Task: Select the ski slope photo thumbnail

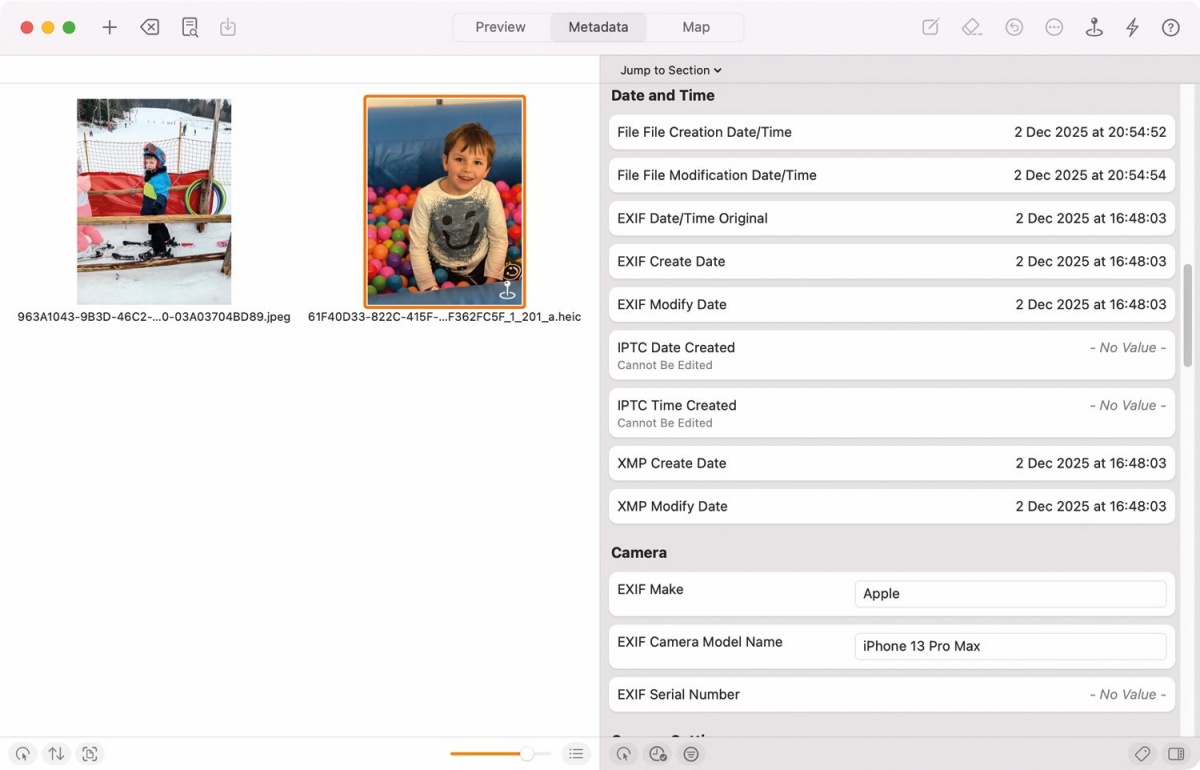Action: pyautogui.click(x=154, y=201)
